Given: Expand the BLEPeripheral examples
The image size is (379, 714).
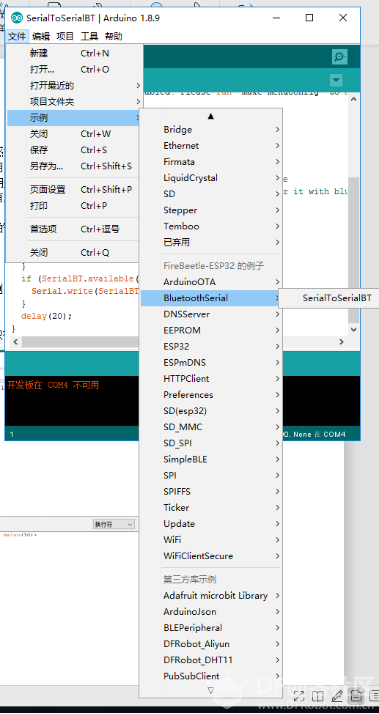Looking at the screenshot, I should (x=211, y=628).
